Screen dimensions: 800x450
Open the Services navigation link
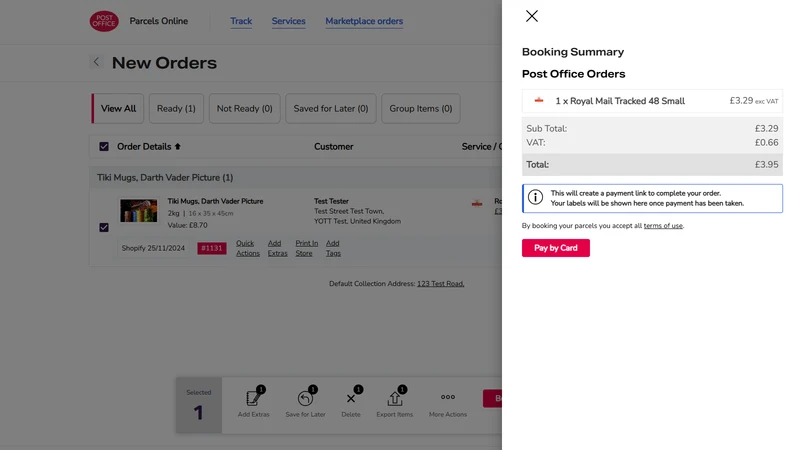(x=288, y=21)
